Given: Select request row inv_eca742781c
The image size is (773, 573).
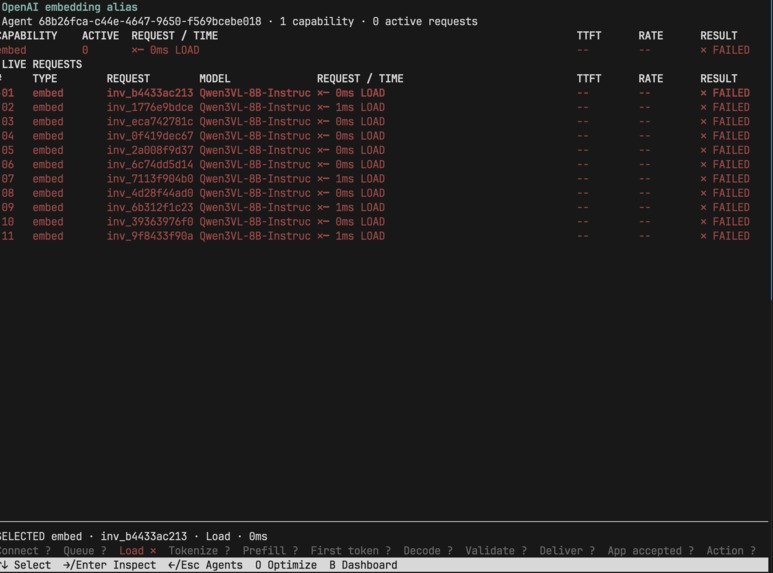Looking at the screenshot, I should click(375, 121).
